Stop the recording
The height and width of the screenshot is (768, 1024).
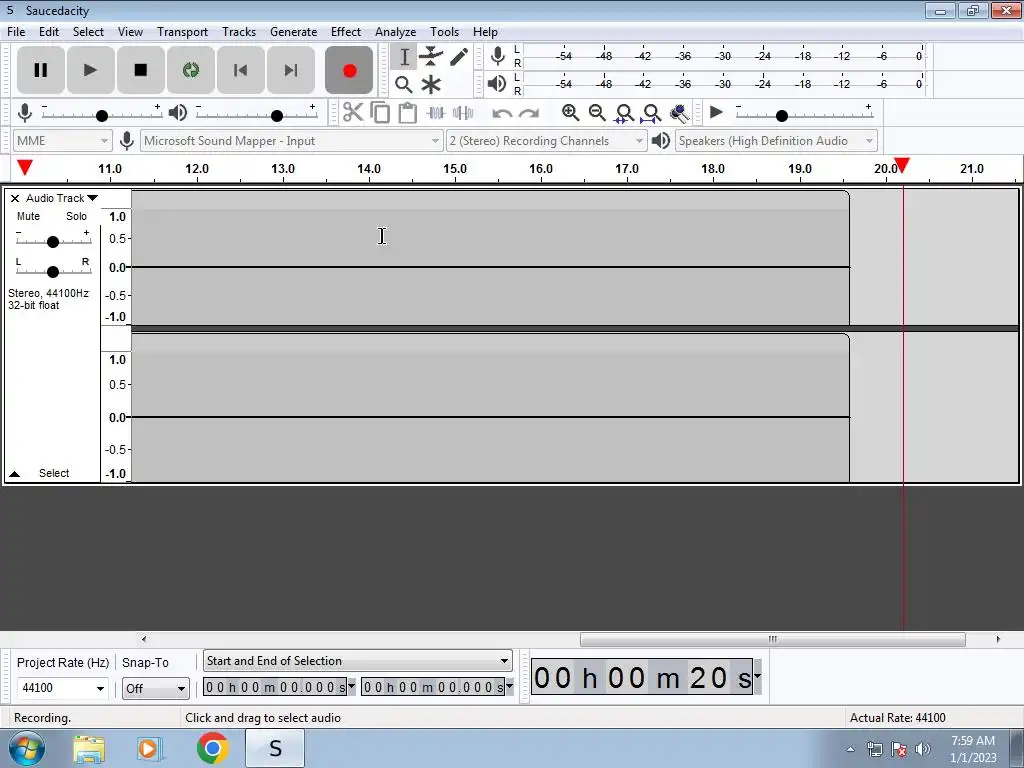140,70
